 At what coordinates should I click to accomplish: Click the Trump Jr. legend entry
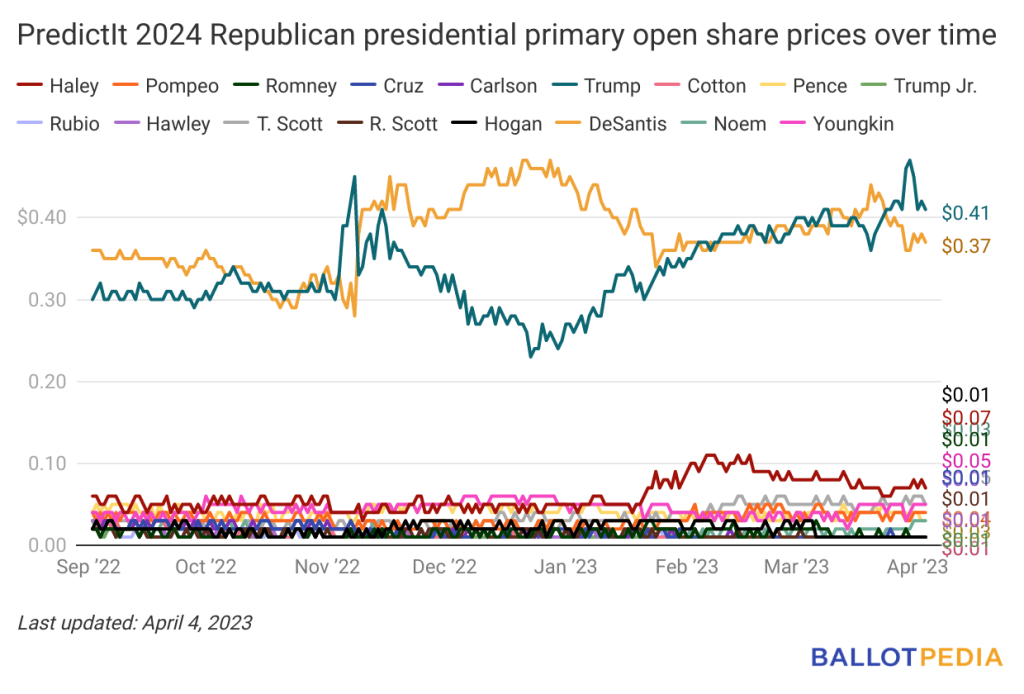920,86
